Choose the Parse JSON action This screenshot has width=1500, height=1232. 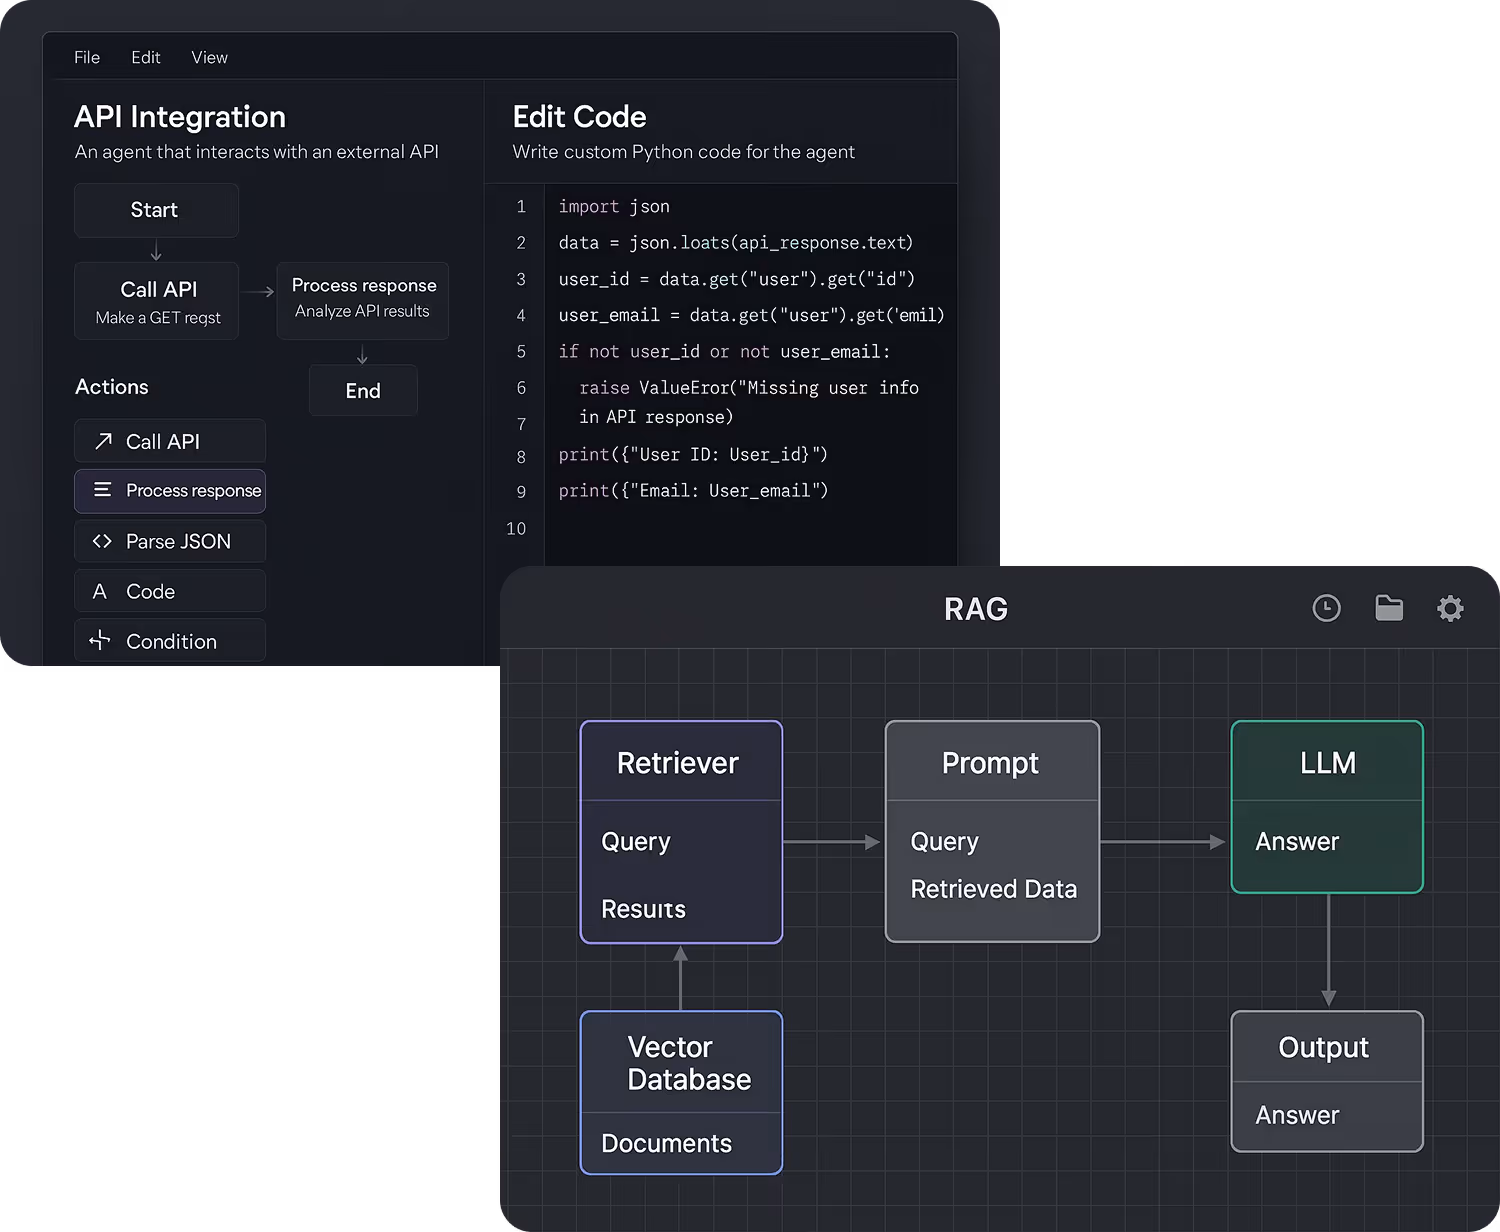point(170,541)
